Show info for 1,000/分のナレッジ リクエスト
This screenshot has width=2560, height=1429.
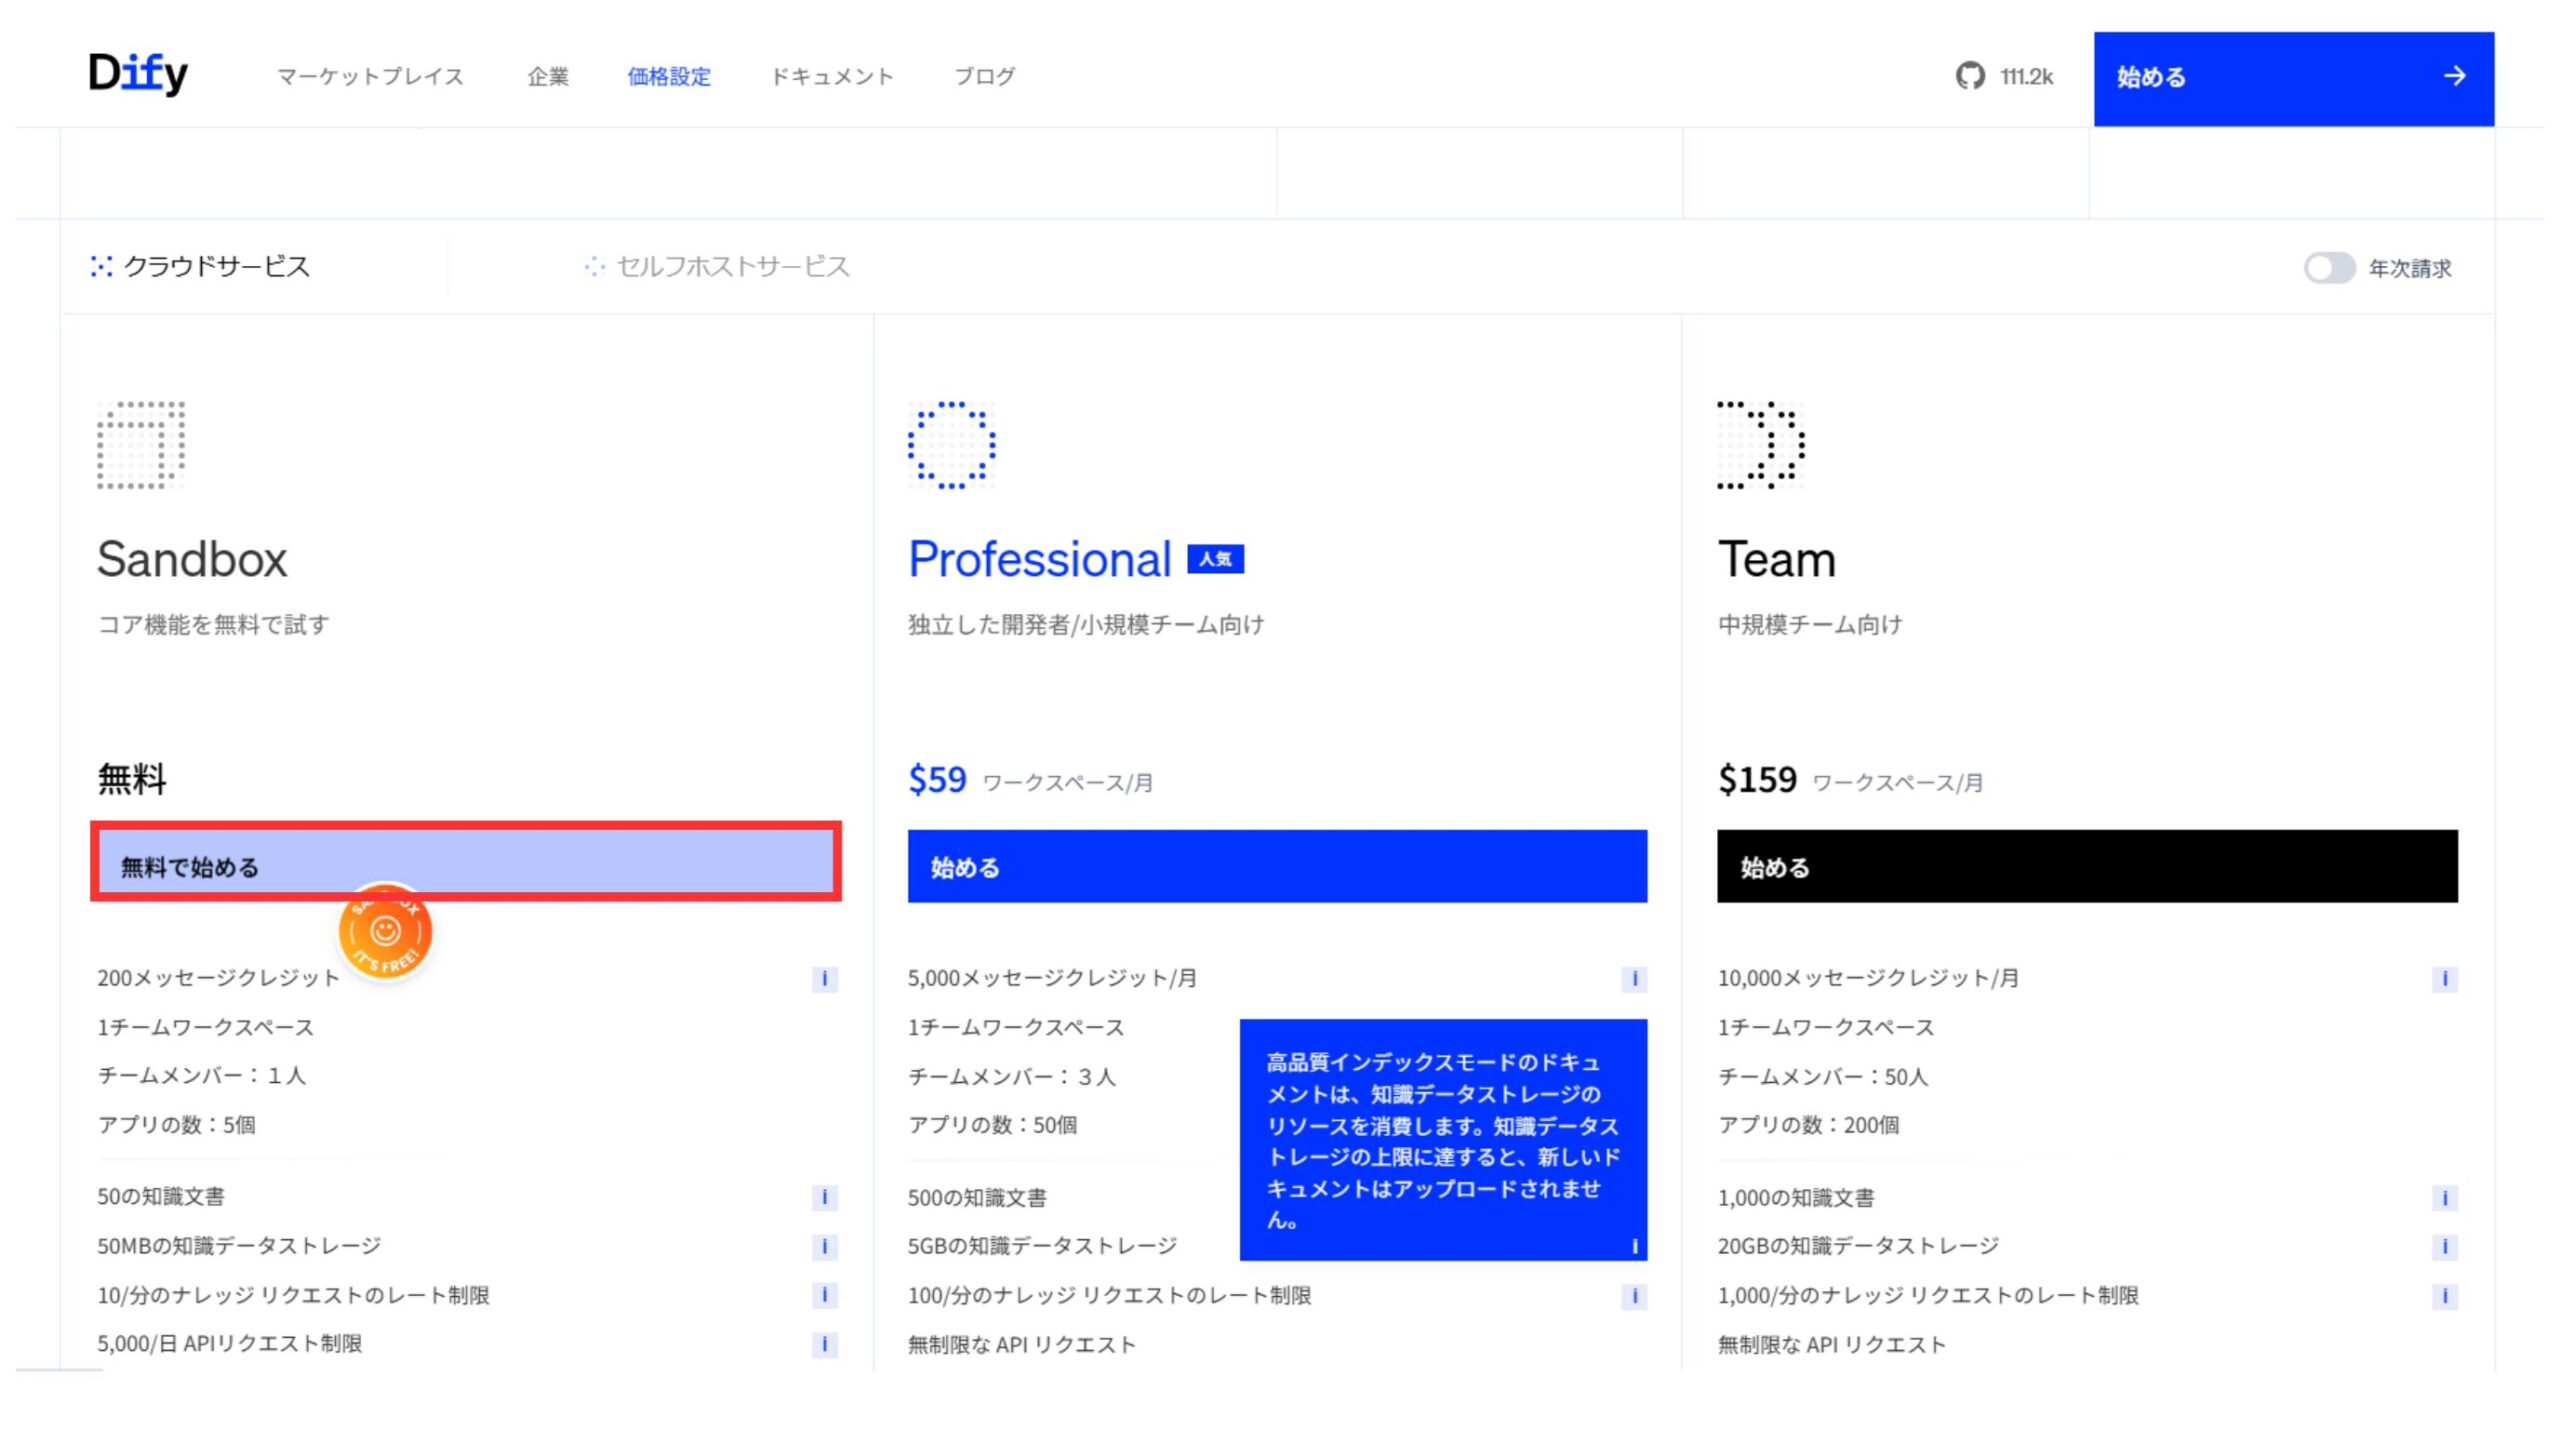tap(2445, 1296)
